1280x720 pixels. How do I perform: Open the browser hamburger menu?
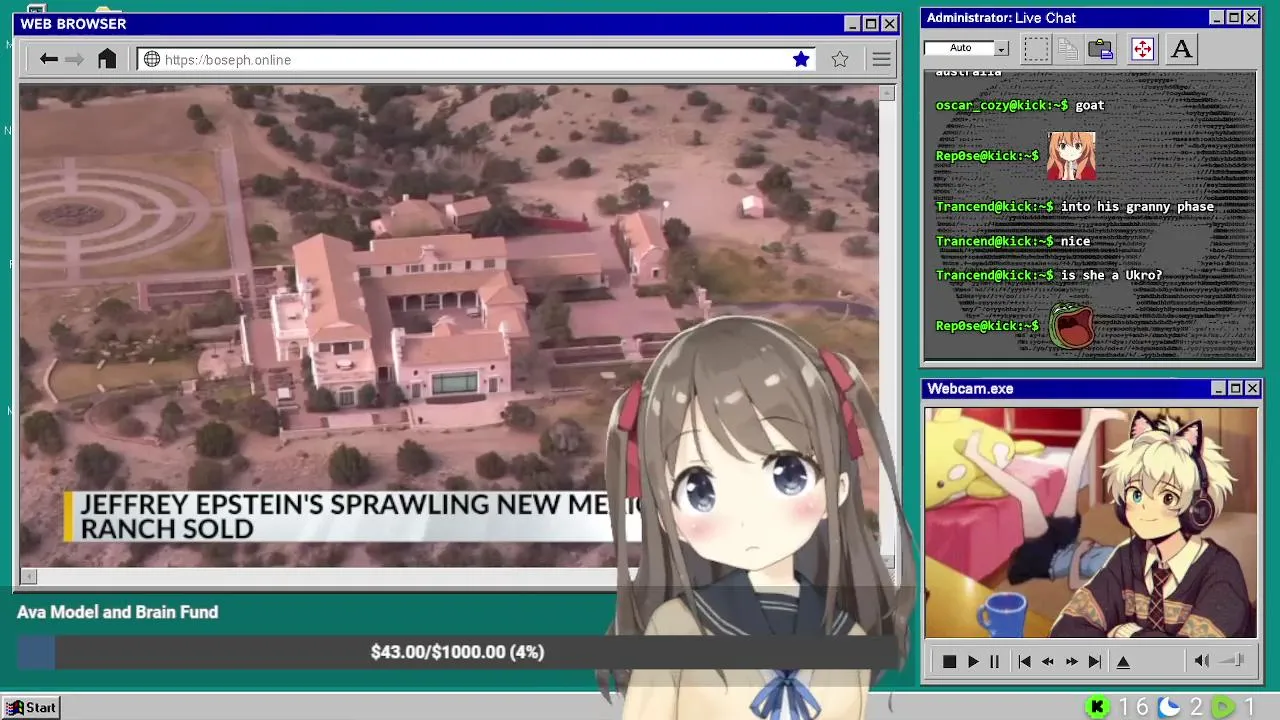[881, 59]
